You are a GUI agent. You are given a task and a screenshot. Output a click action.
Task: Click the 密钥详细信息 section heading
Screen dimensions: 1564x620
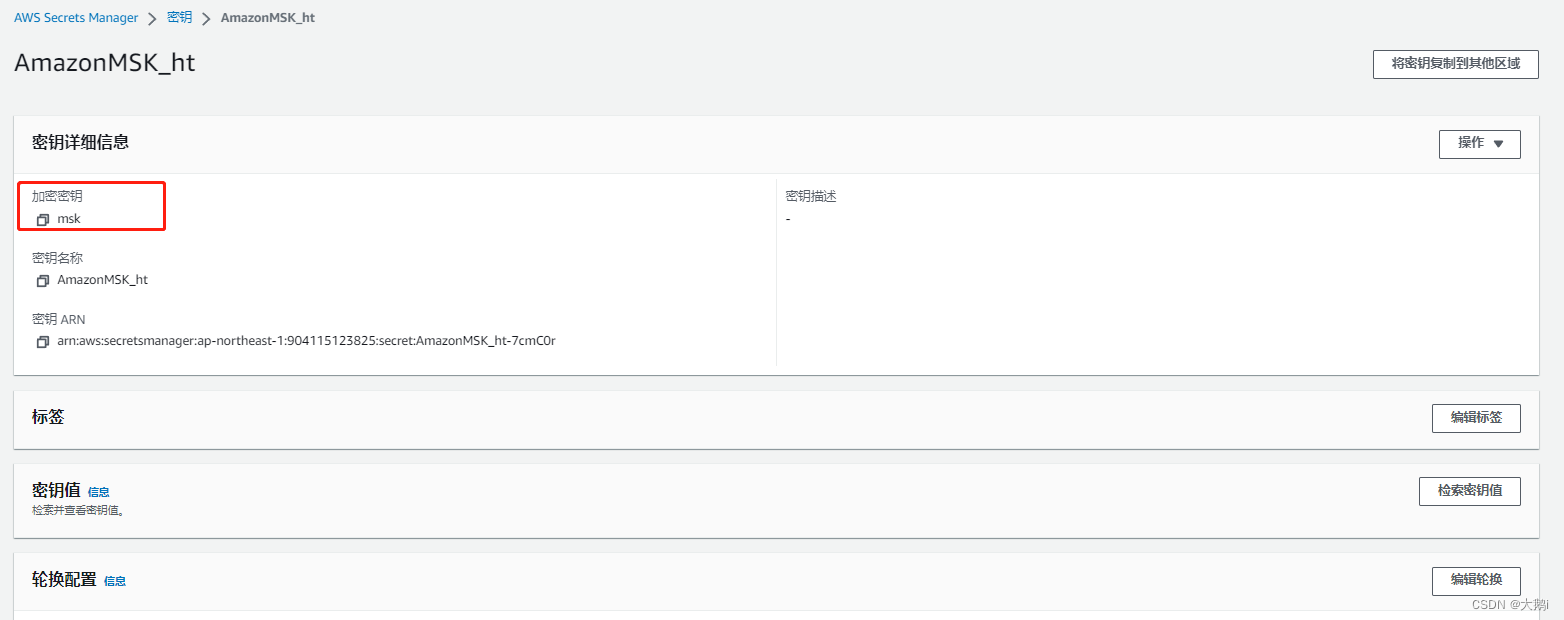(x=80, y=142)
